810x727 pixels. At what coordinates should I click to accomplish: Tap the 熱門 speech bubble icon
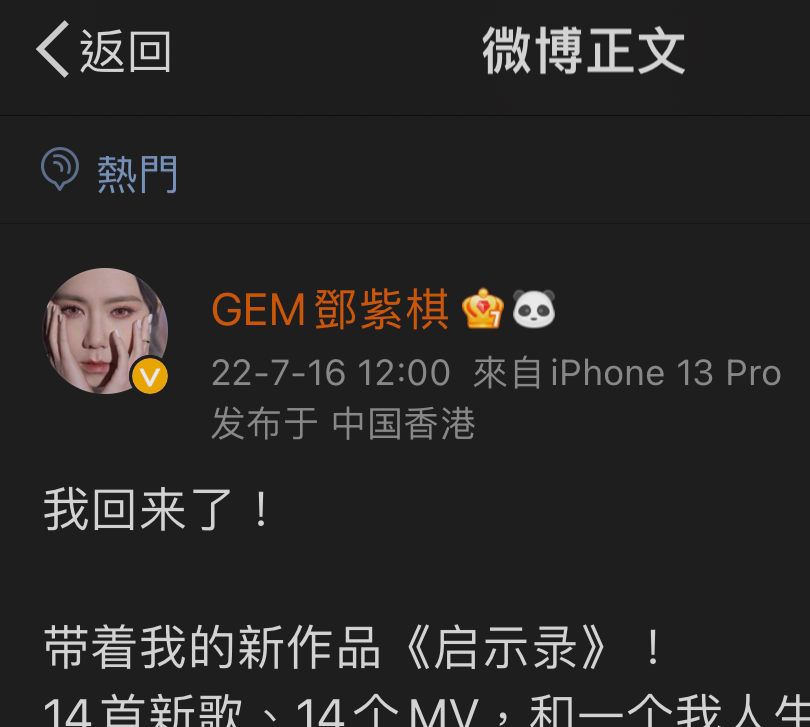pyautogui.click(x=60, y=169)
